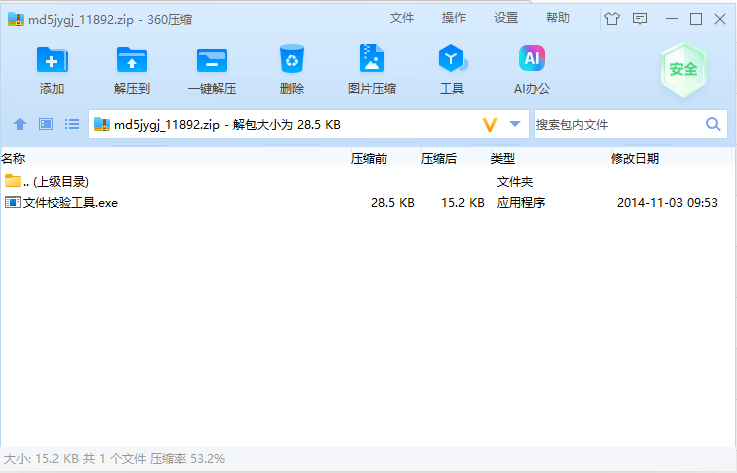
Task: Launch the AI办公 feature
Action: click(x=532, y=58)
